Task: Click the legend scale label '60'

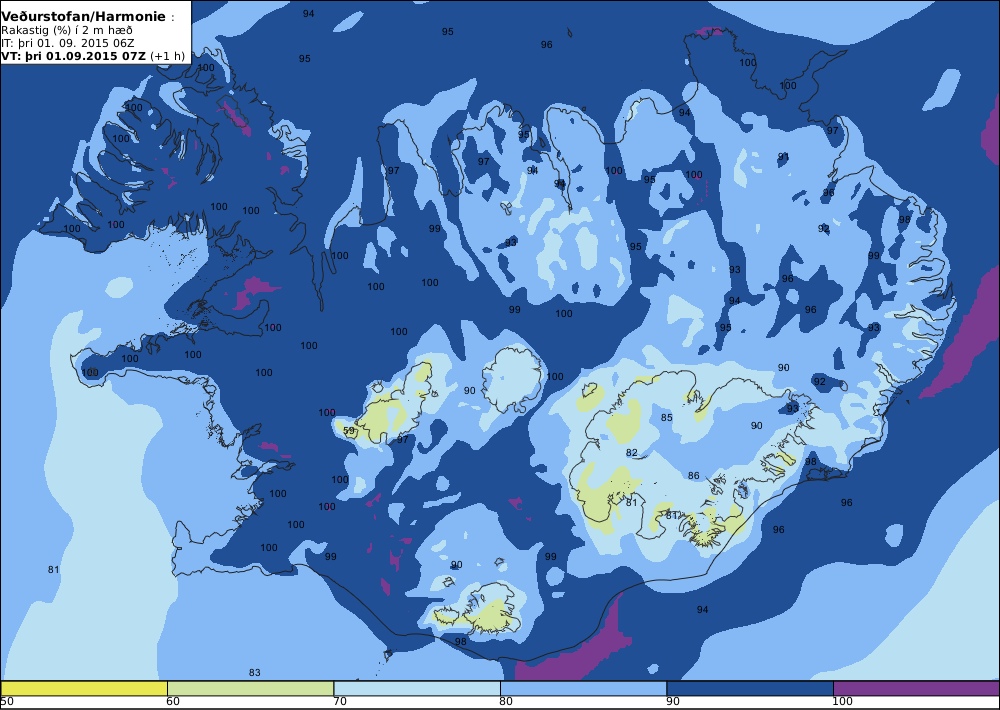Action: click(173, 702)
